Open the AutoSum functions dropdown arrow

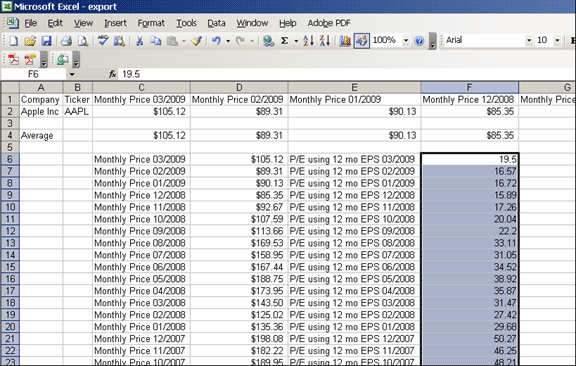296,41
